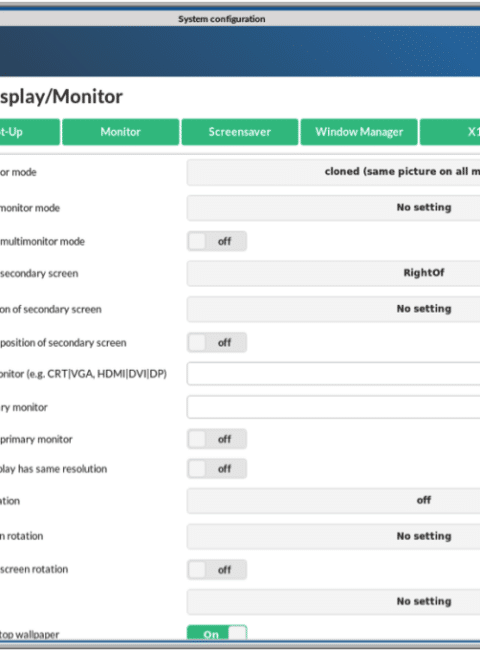Open the cut-off X11 tab

click(450, 132)
